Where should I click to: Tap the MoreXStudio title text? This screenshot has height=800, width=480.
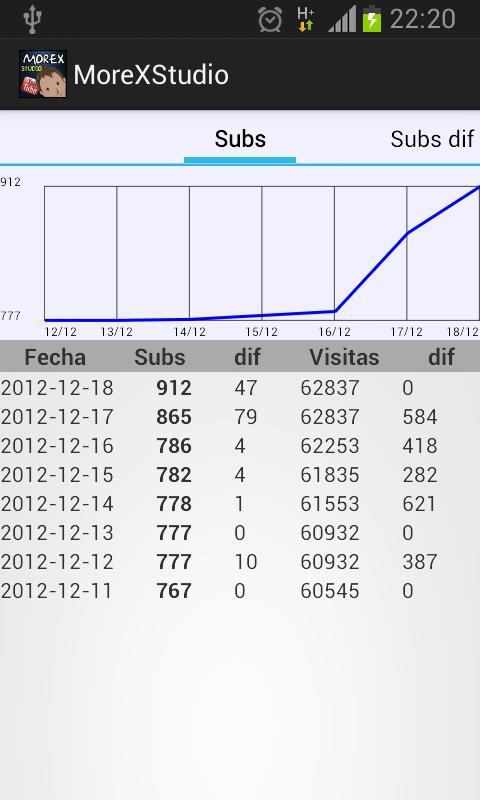pyautogui.click(x=151, y=74)
